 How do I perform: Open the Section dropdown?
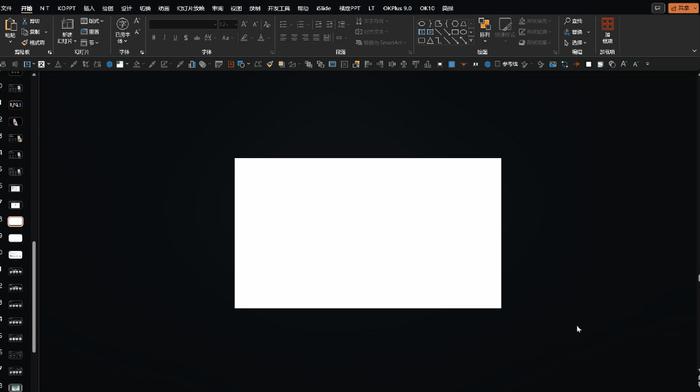pos(90,42)
